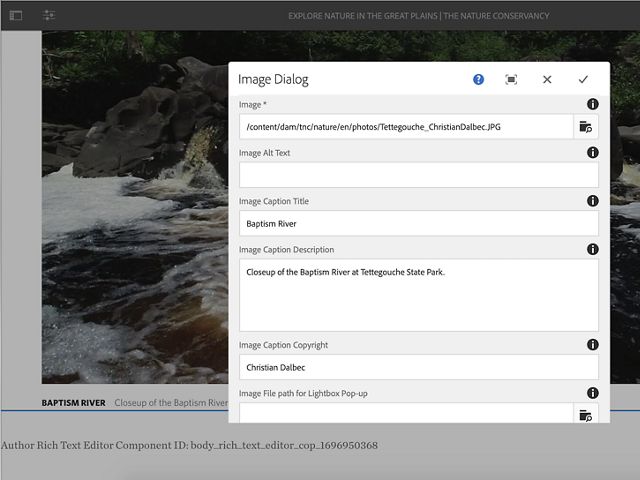Edit the Baptism River caption title
Viewport: 640px width, 480px height.
click(x=418, y=223)
